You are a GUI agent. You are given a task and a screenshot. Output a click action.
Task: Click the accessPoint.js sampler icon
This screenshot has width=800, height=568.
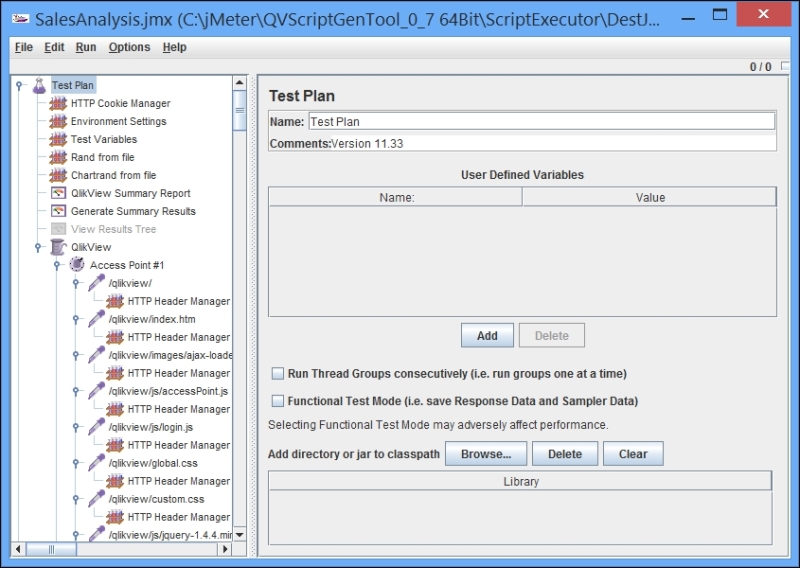coord(96,391)
